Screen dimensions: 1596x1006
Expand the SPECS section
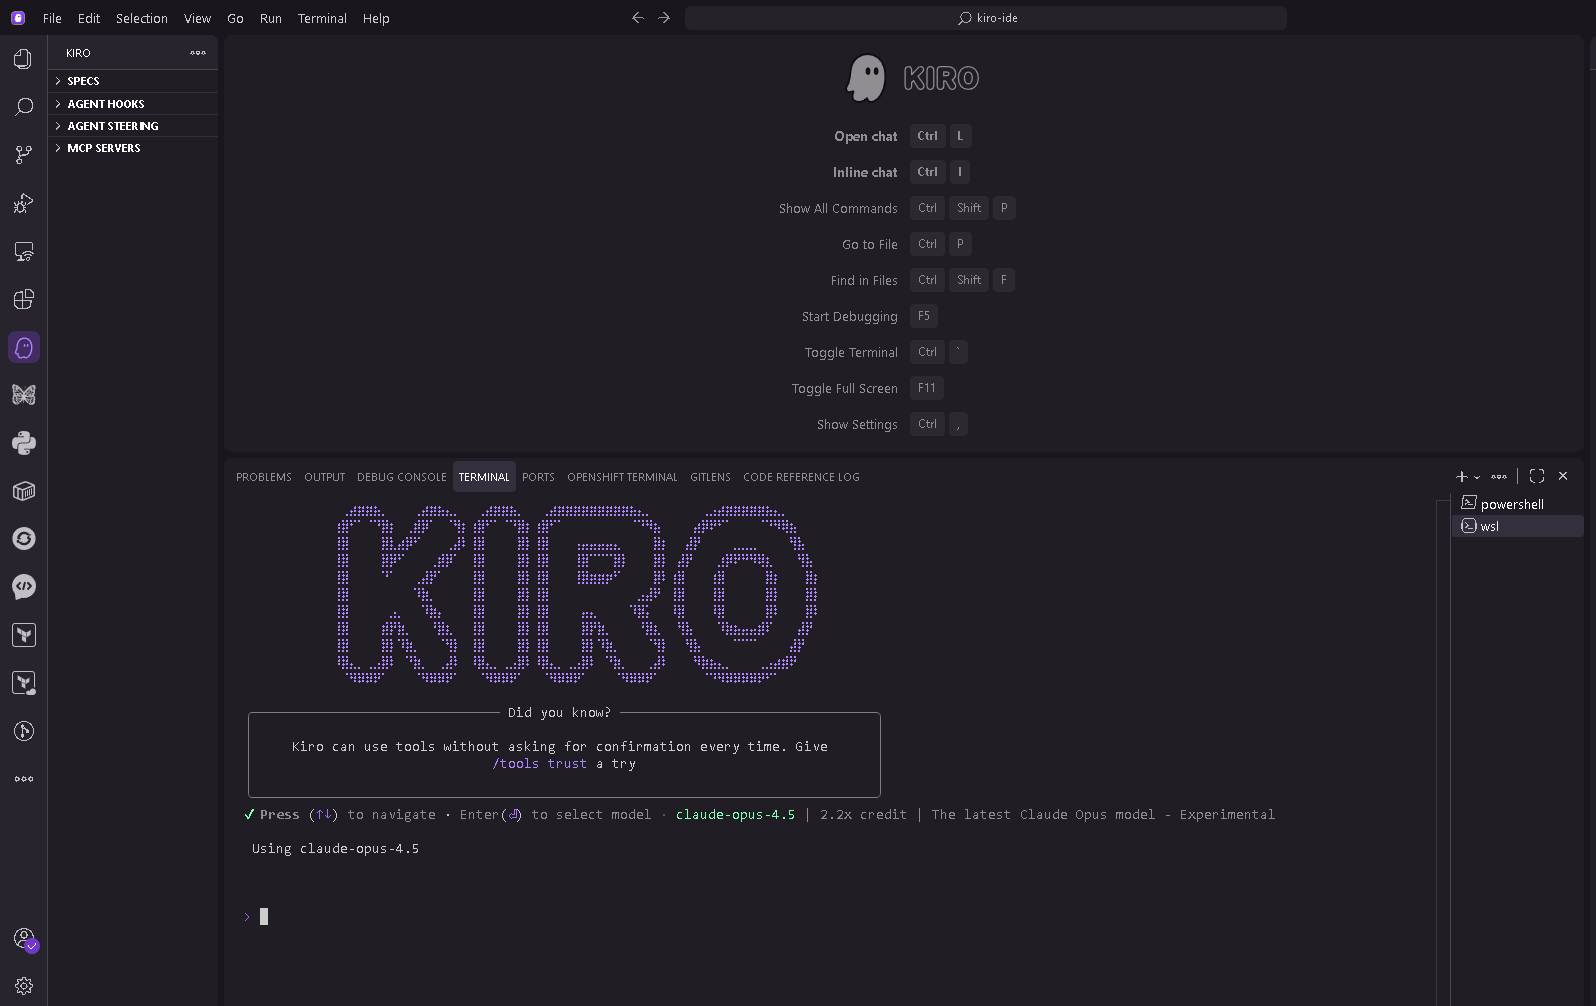pyautogui.click(x=83, y=81)
